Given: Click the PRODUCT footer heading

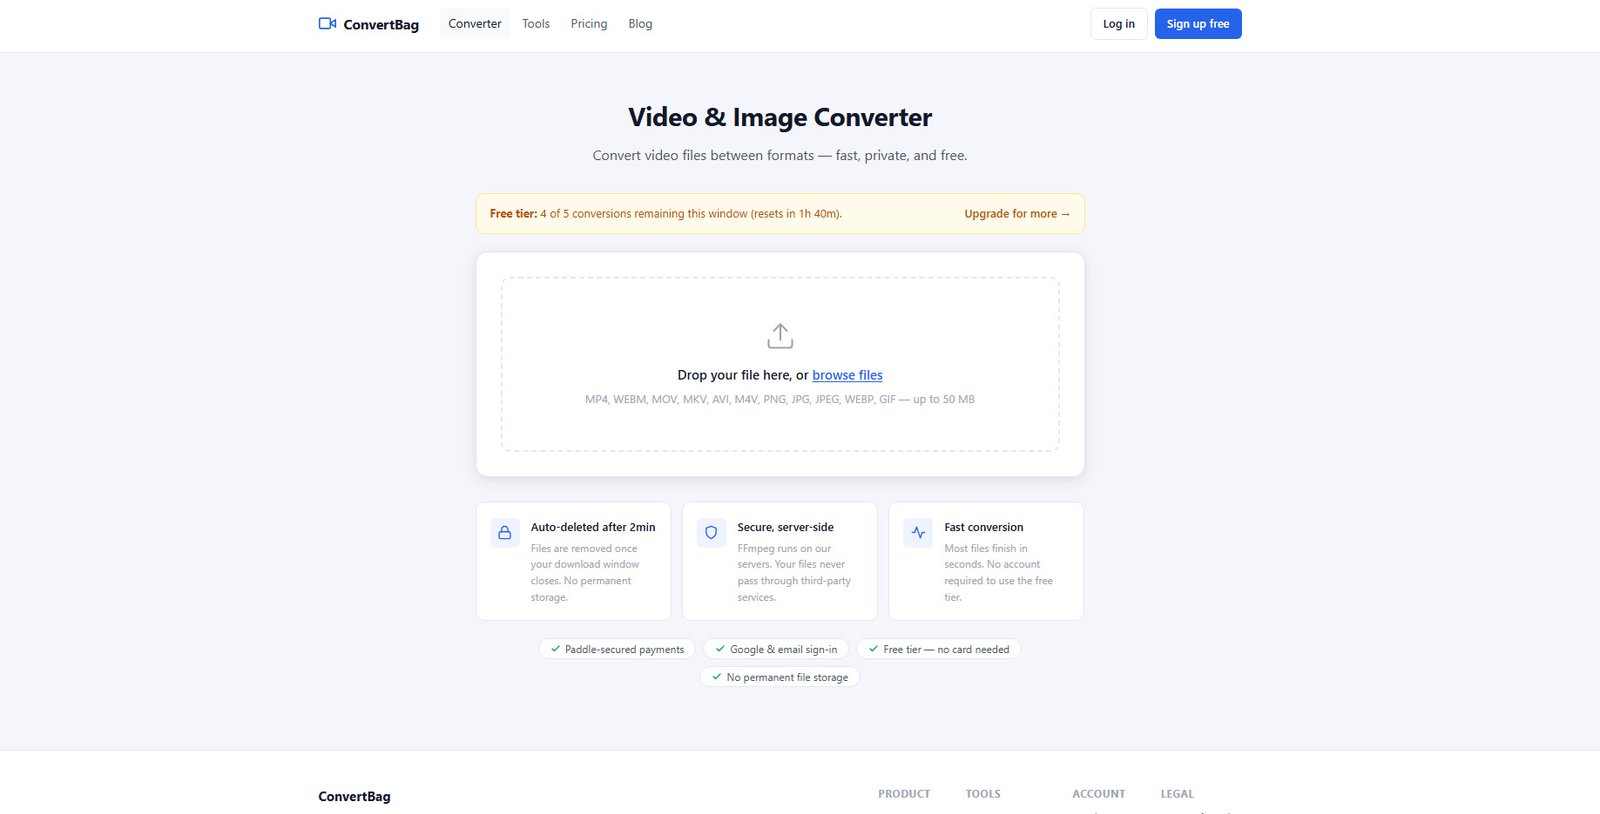Looking at the screenshot, I should [904, 794].
